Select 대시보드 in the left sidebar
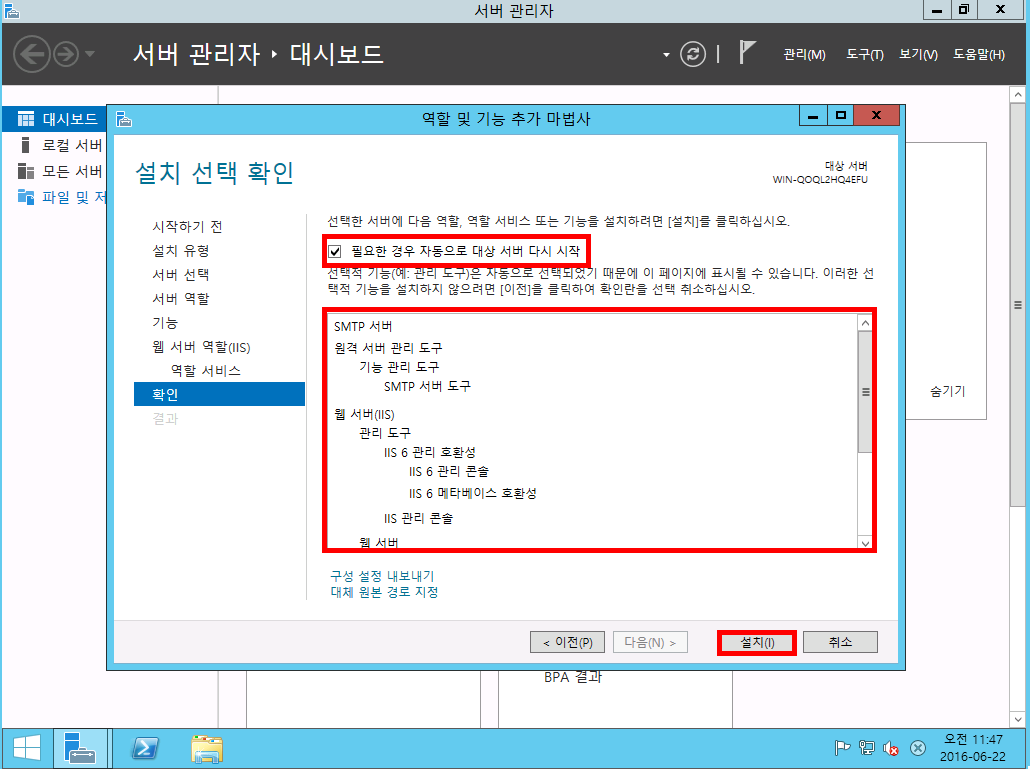 (55, 119)
